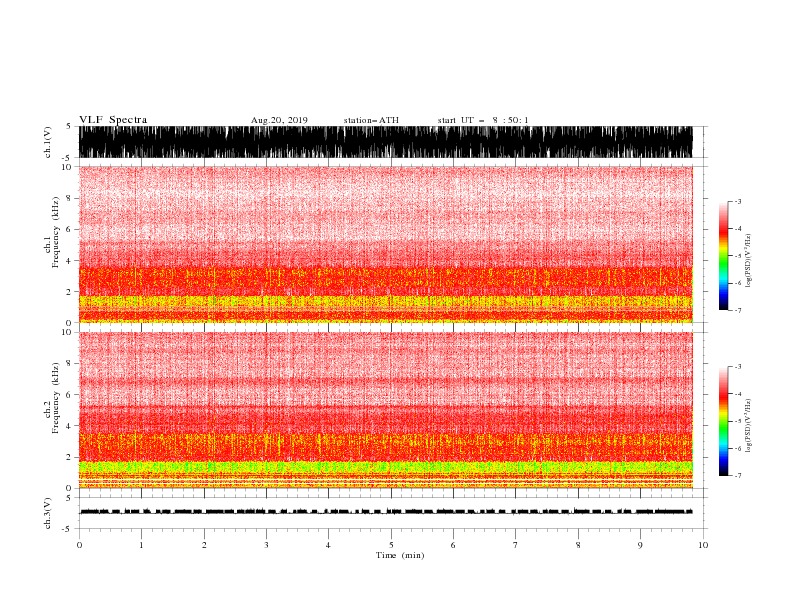The image size is (792, 612).
Task: Click the ch.1 spectrogram plot
Action: [x=386, y=244]
